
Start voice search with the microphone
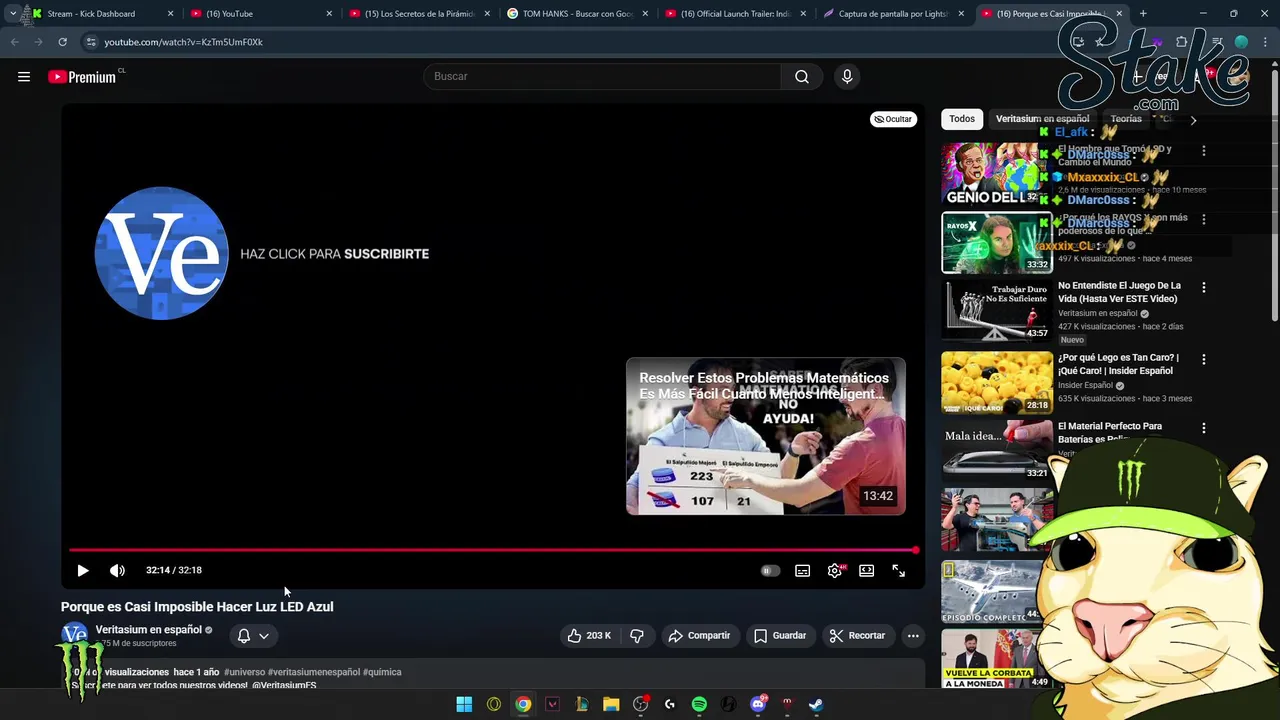847,76
